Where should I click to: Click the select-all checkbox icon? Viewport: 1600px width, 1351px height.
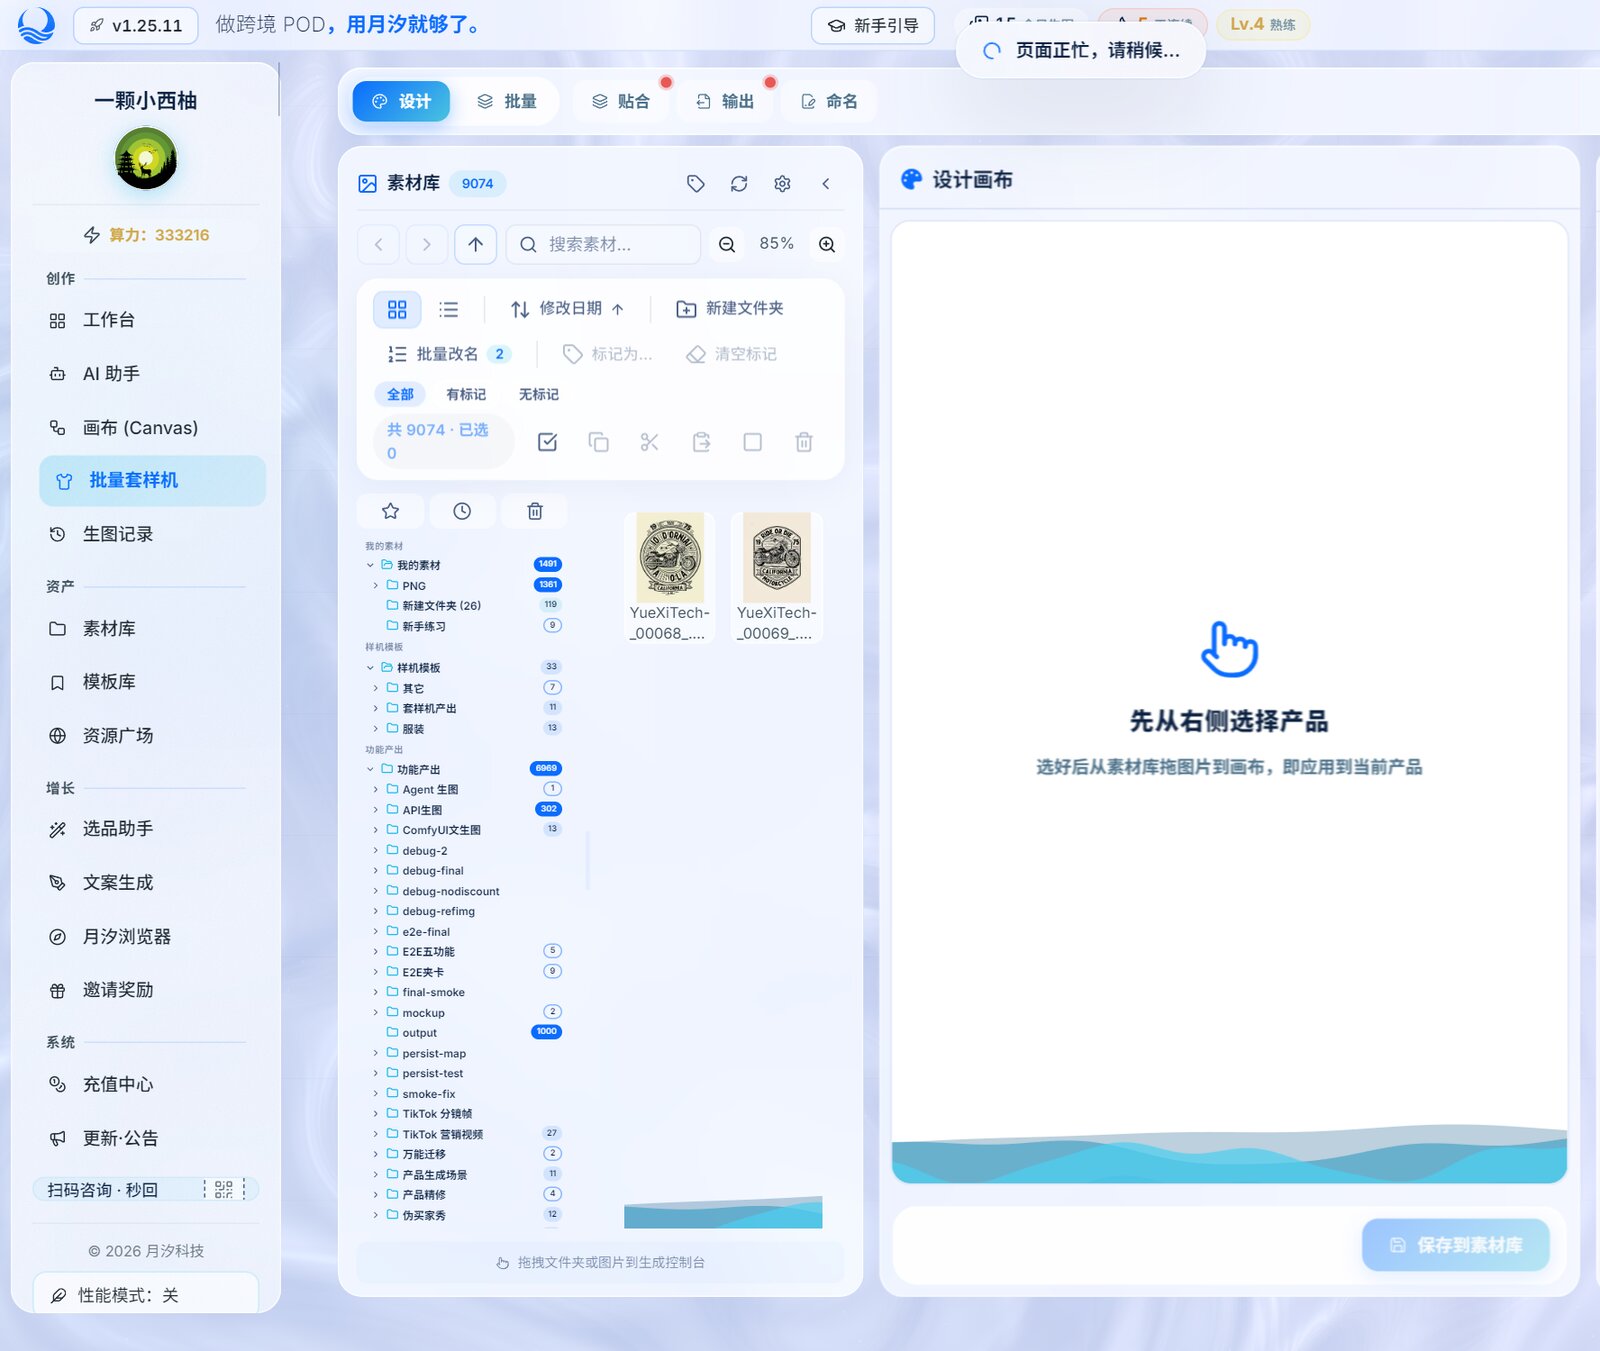pyautogui.click(x=547, y=442)
